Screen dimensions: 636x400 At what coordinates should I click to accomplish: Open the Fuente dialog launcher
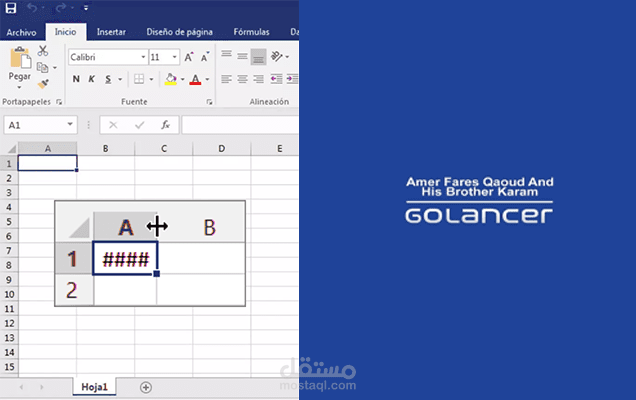click(x=209, y=102)
